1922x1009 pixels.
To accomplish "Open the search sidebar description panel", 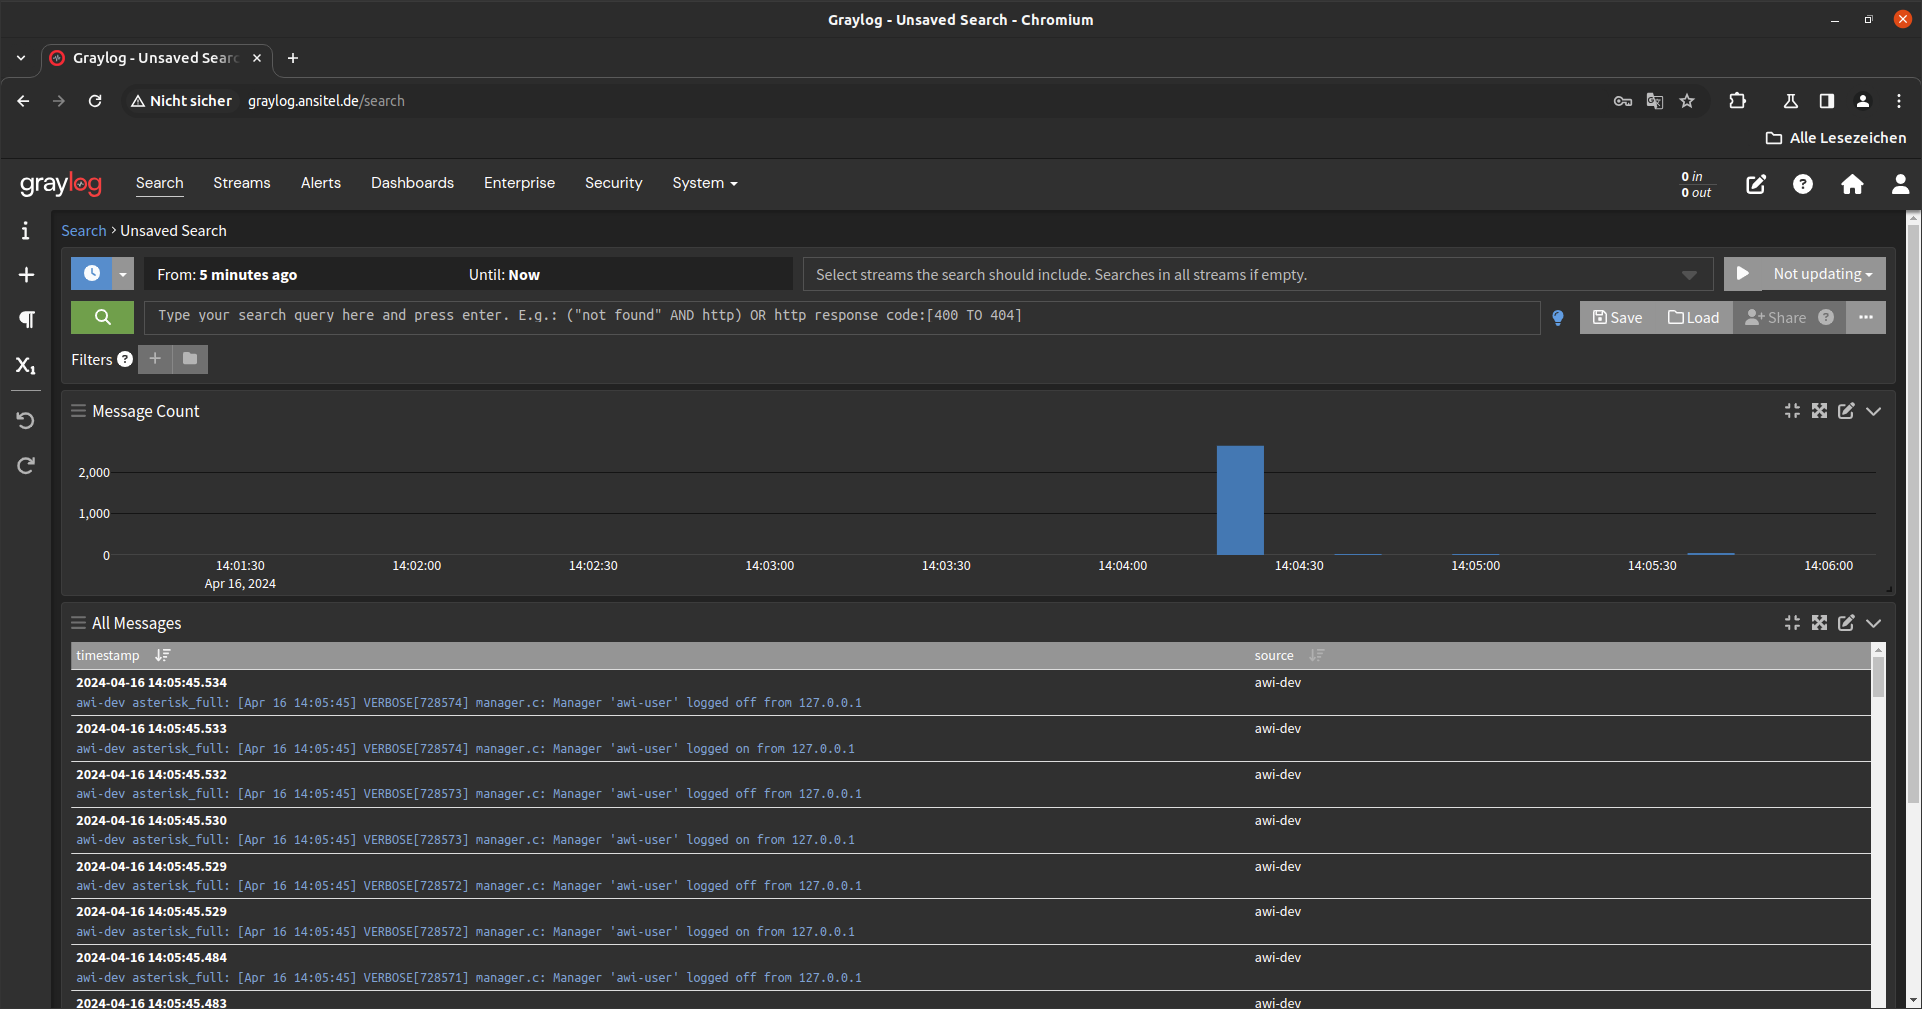I will pos(26,231).
